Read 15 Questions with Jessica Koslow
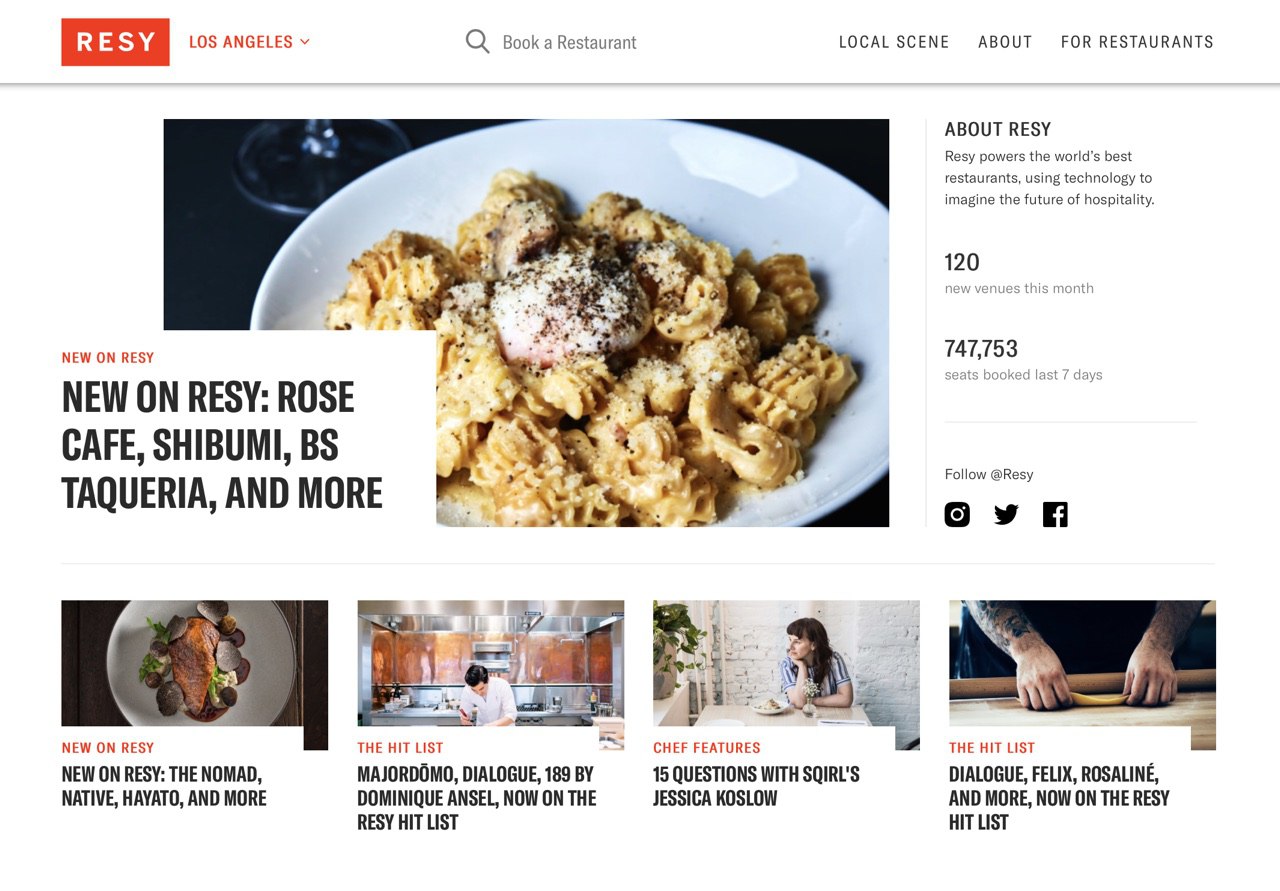Image resolution: width=1280 pixels, height=891 pixels. click(x=756, y=786)
